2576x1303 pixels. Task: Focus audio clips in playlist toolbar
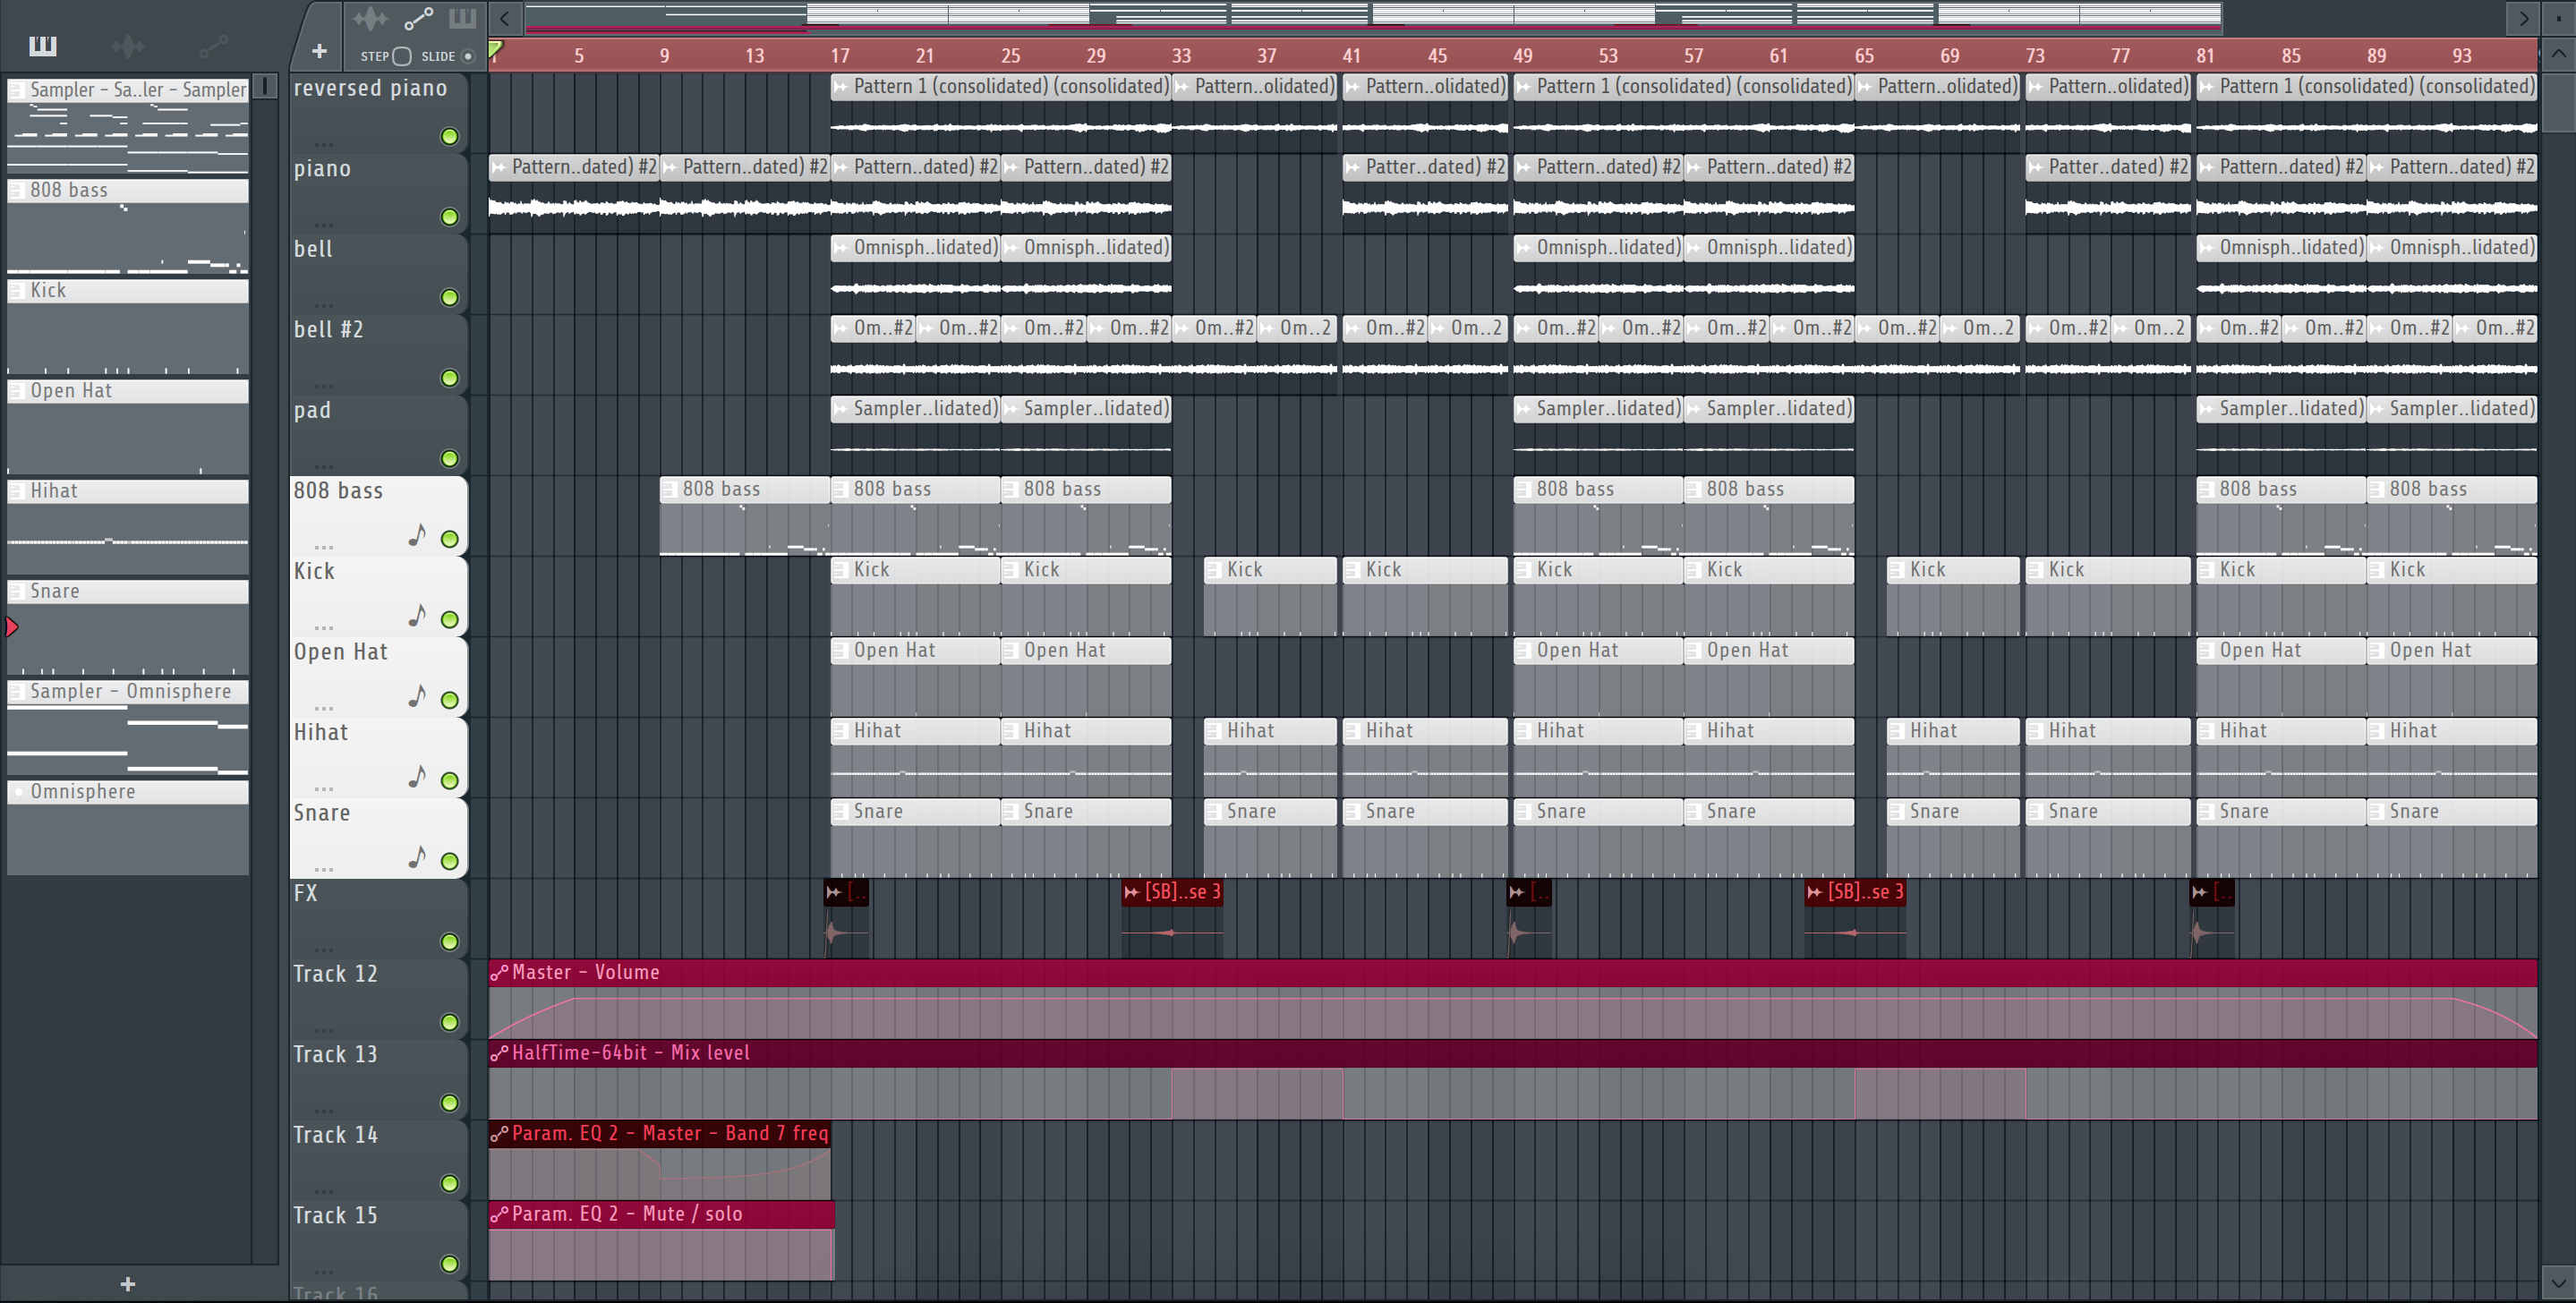point(370,19)
